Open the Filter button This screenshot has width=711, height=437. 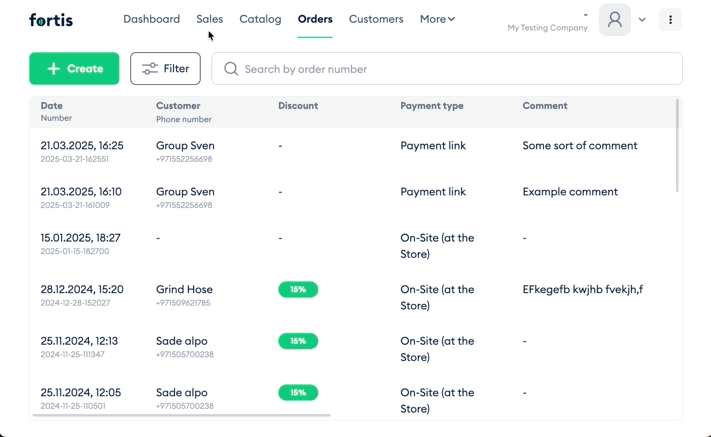pos(166,68)
